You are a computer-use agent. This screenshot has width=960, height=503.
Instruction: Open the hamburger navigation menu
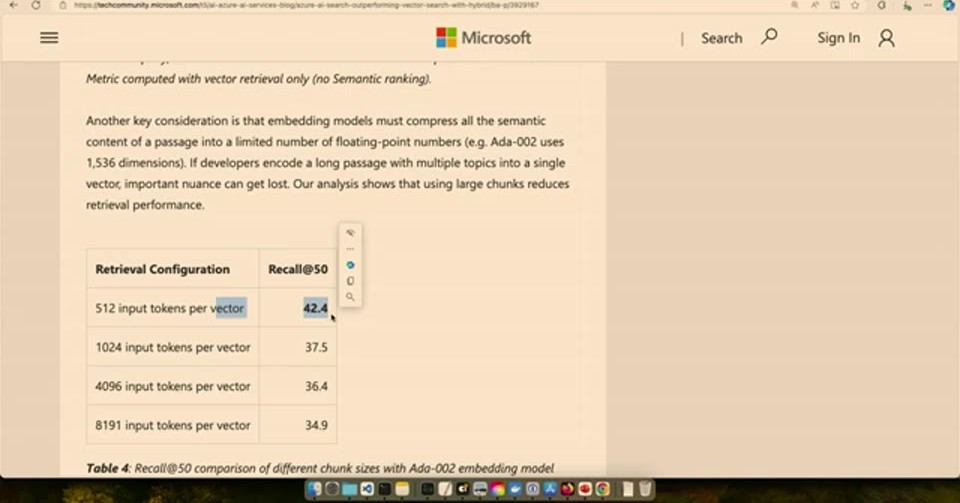(49, 38)
